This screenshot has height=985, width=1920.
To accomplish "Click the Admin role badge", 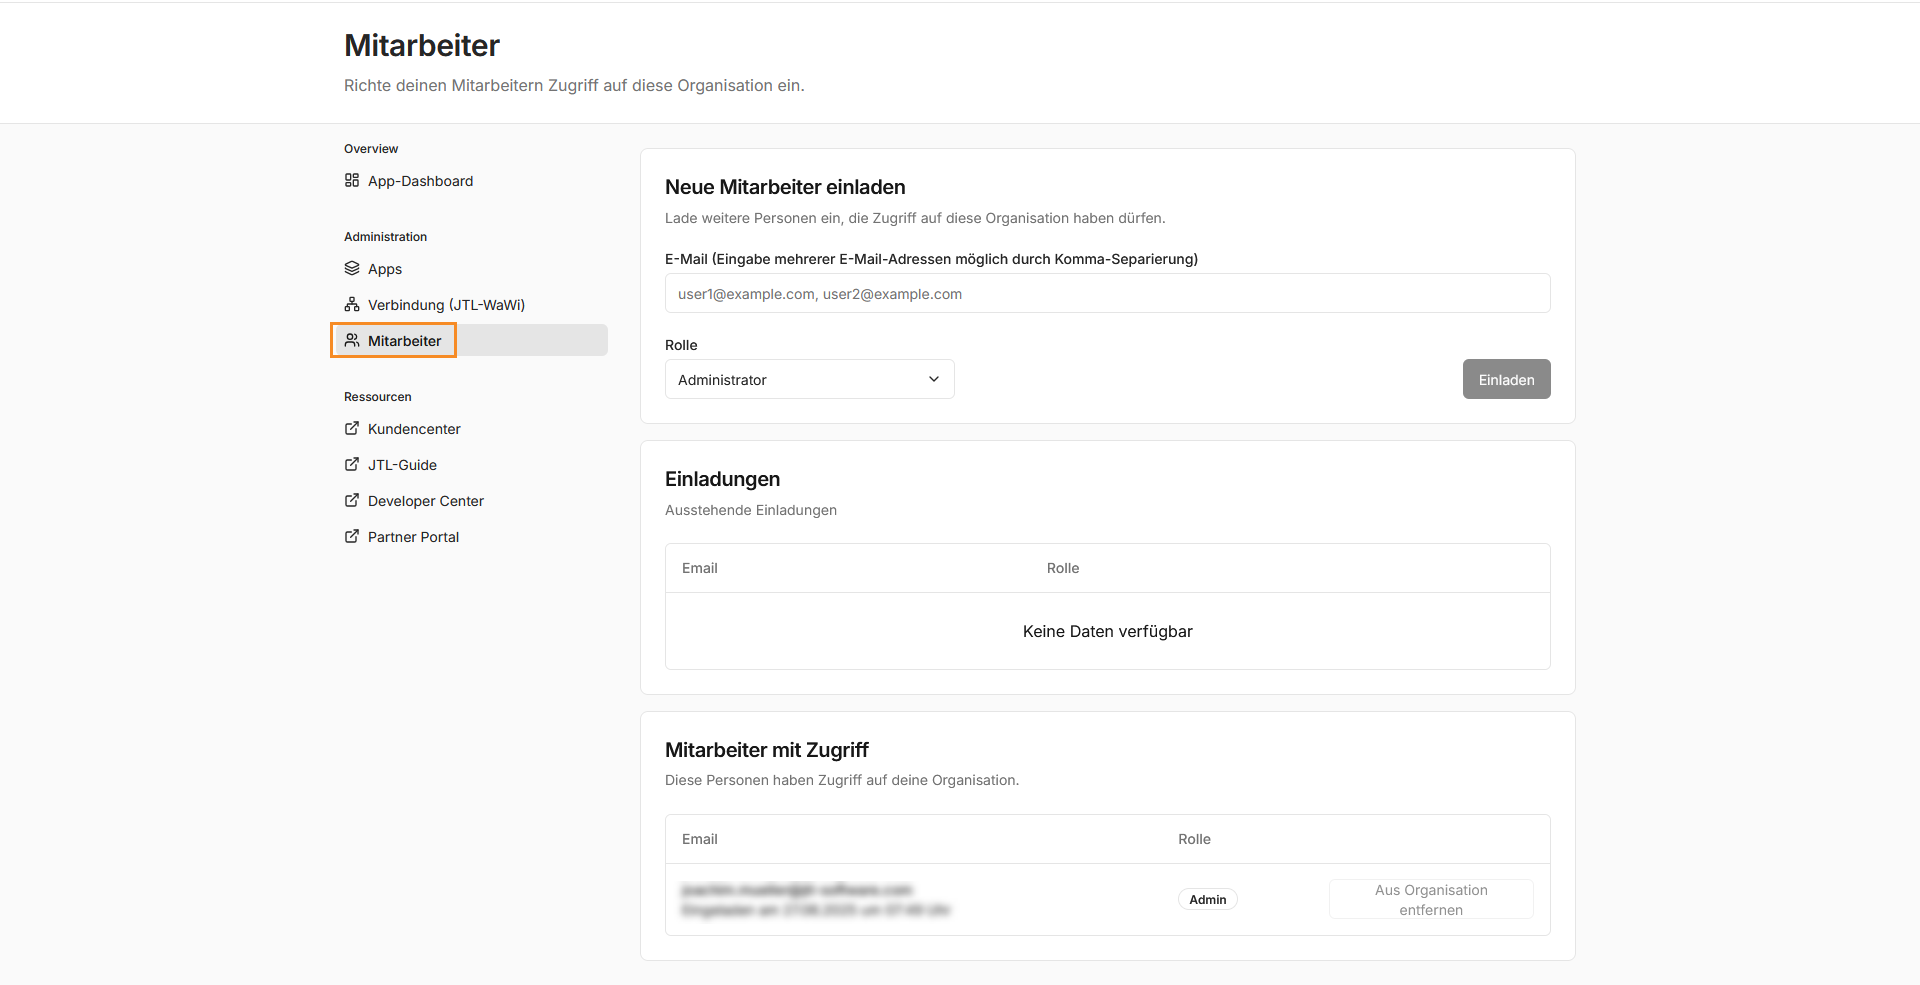I will [x=1207, y=900].
